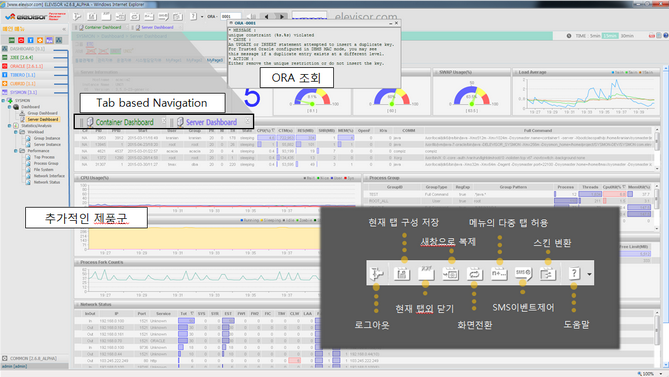Select the MyPage0 sub-tab
Screen dimensions: 669x377
click(x=215, y=61)
